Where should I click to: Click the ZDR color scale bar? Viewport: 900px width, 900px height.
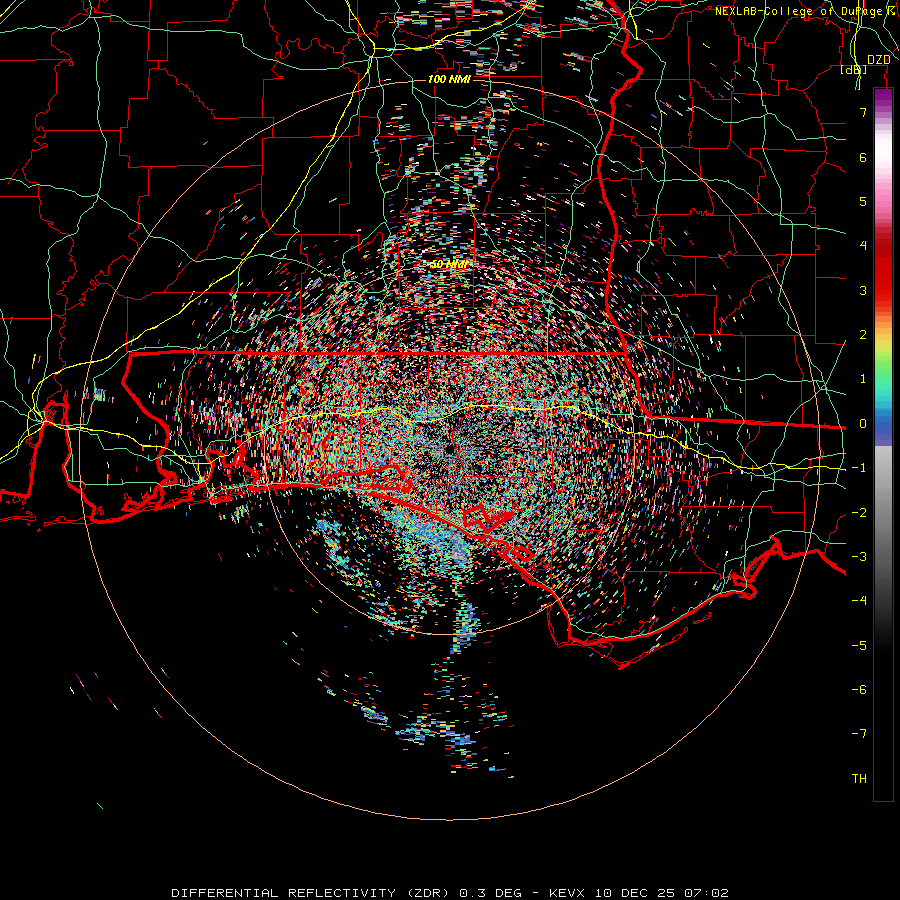pos(883,444)
